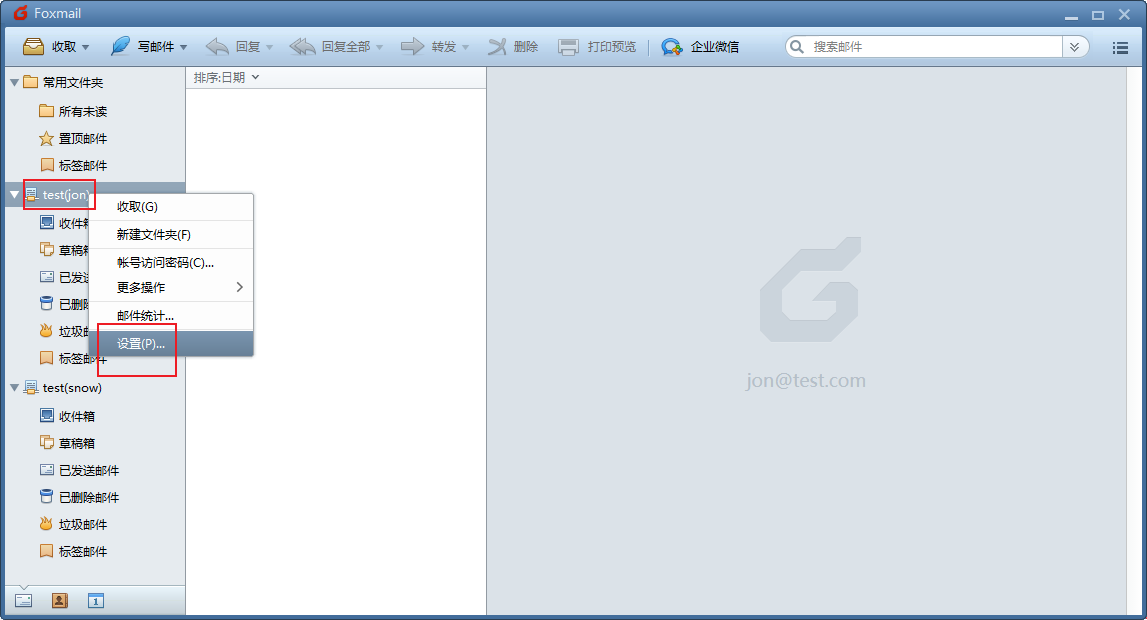Viewport: 1147px width, 620px height.
Task: Click the Receive mail (收取) envelope icon
Action: (34, 47)
